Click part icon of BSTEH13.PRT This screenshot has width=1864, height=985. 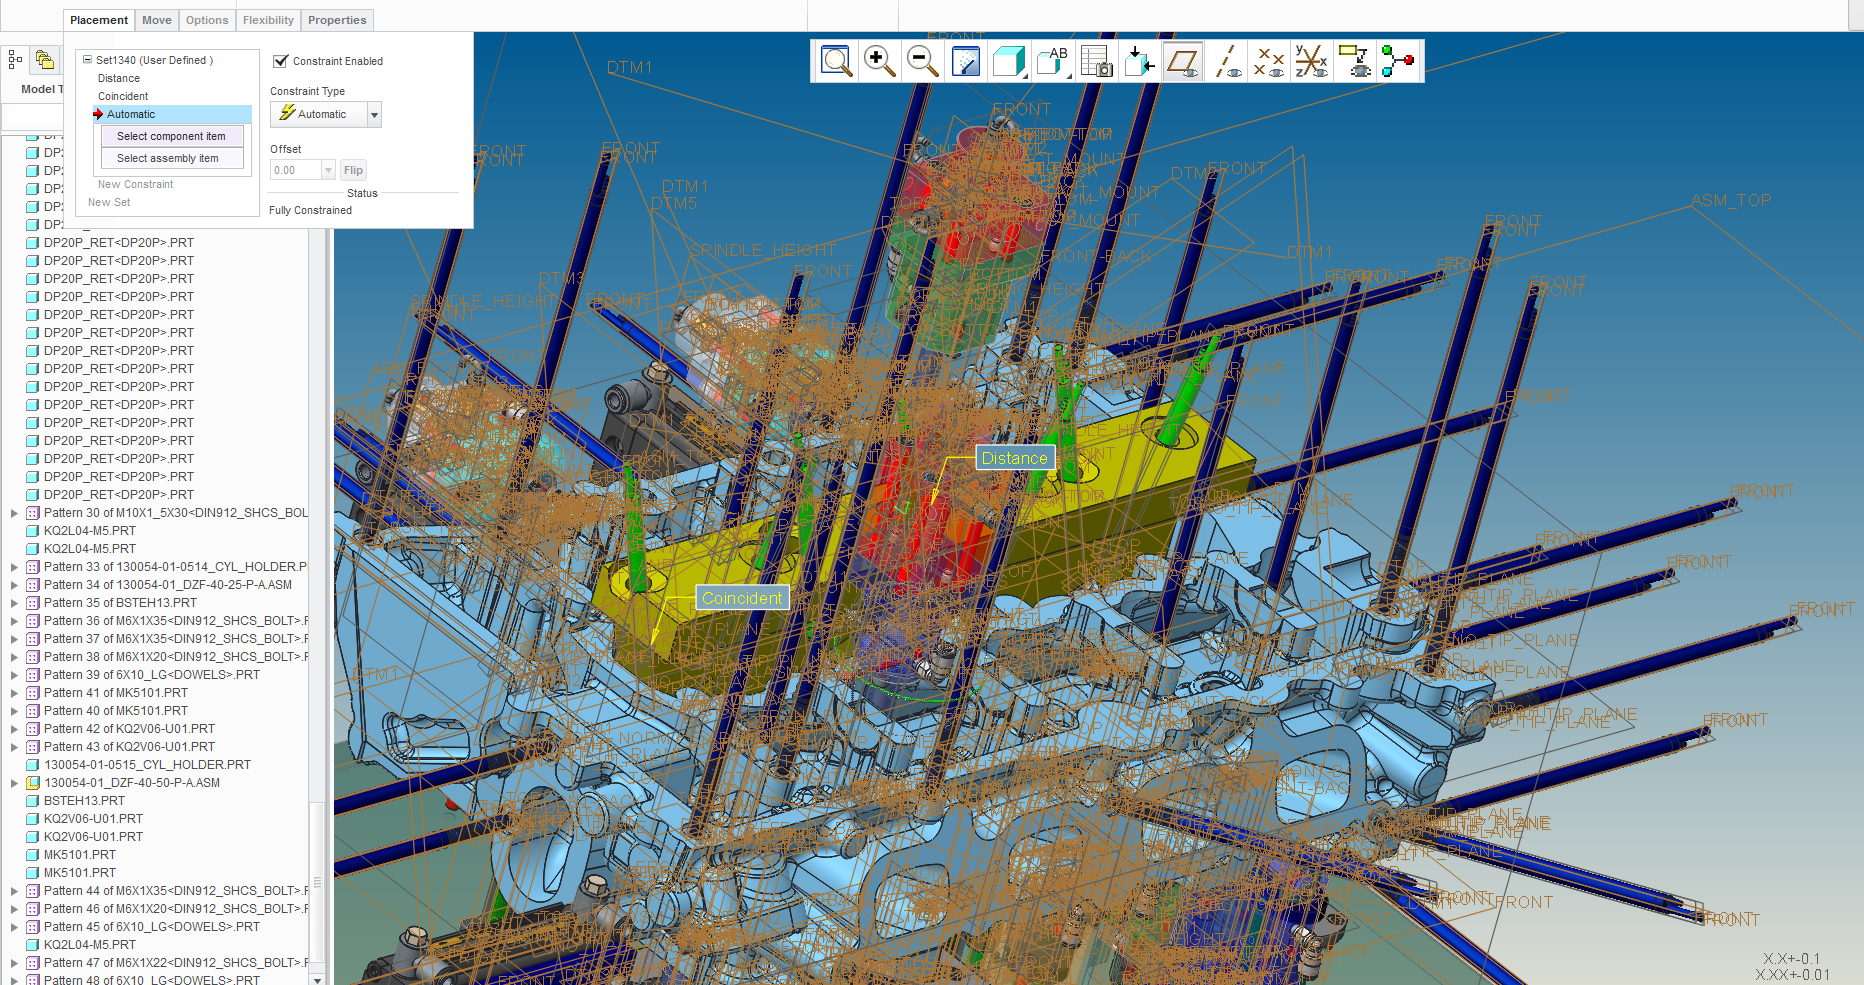point(33,801)
